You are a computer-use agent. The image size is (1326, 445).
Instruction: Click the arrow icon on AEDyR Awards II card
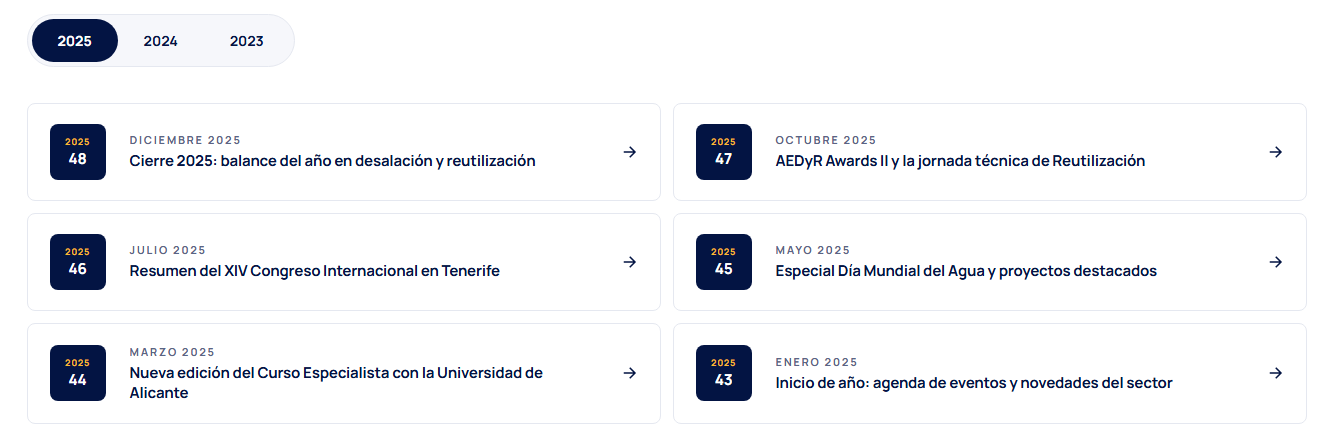click(1275, 152)
